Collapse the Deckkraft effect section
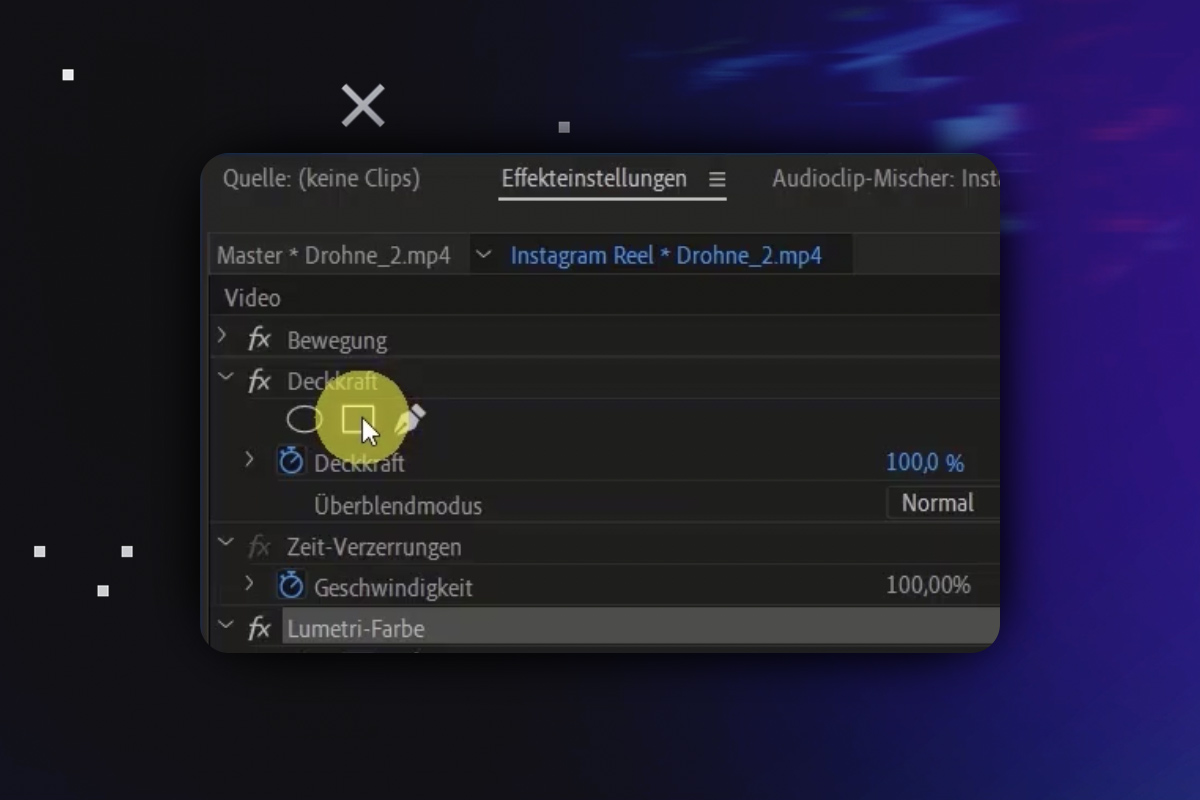This screenshot has width=1200, height=800. tap(226, 378)
